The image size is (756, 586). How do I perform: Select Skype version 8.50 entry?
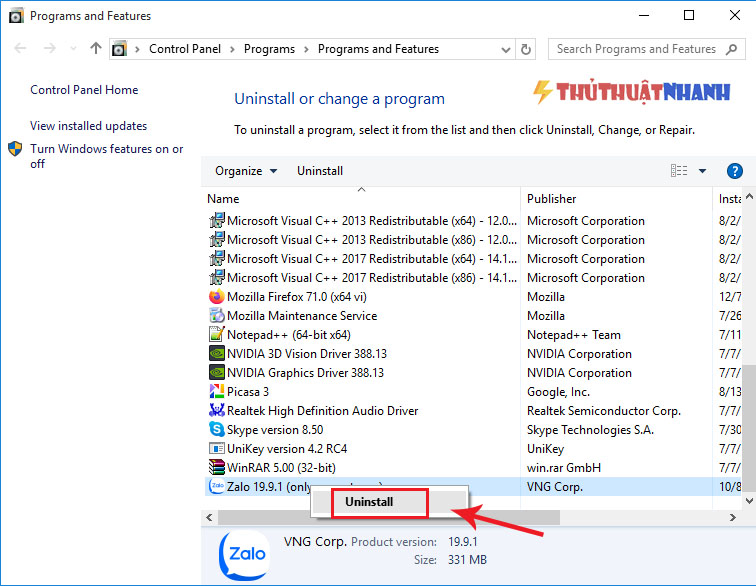[275, 430]
